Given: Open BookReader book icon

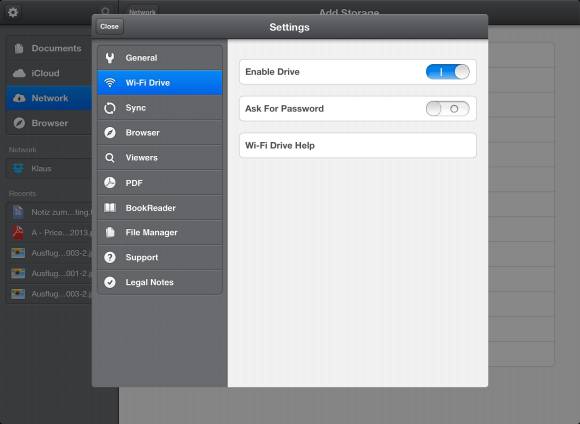Looking at the screenshot, I should (110, 208).
